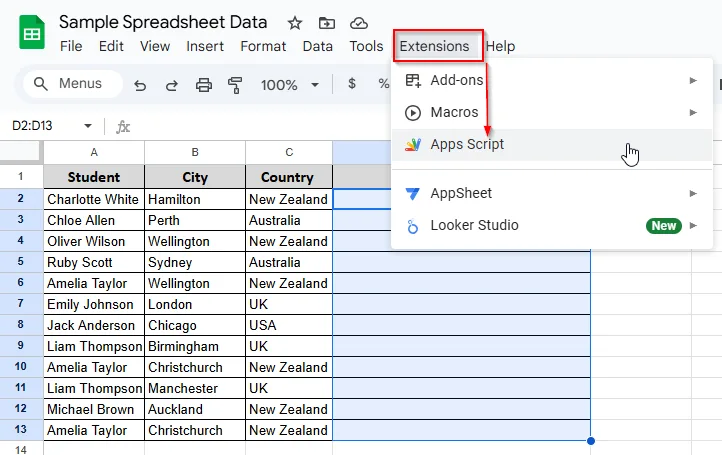Apply currency format with dollar icon

tap(352, 83)
